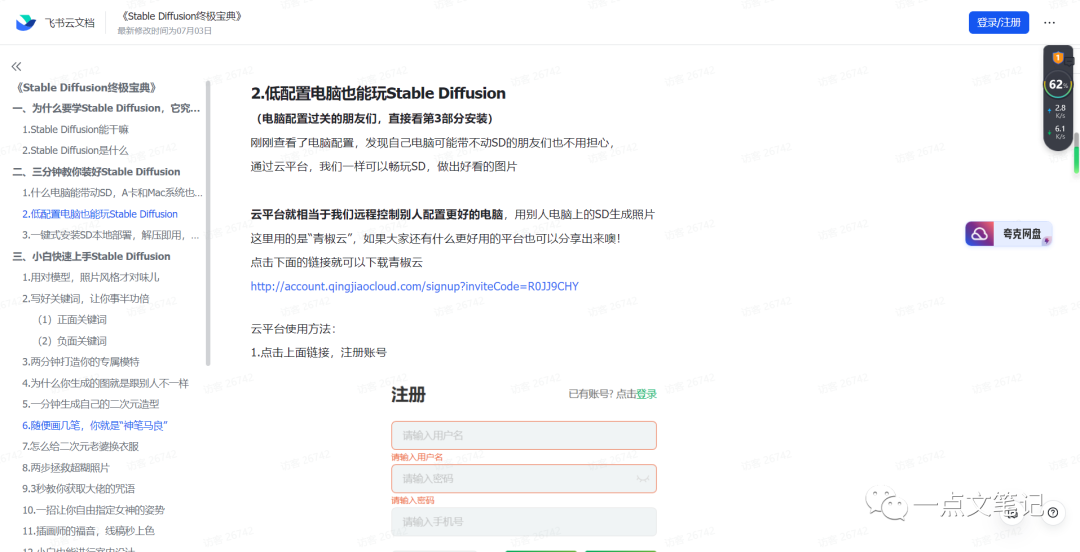Jump to 7.怎么给二次元老婆换衣服

[80, 447]
